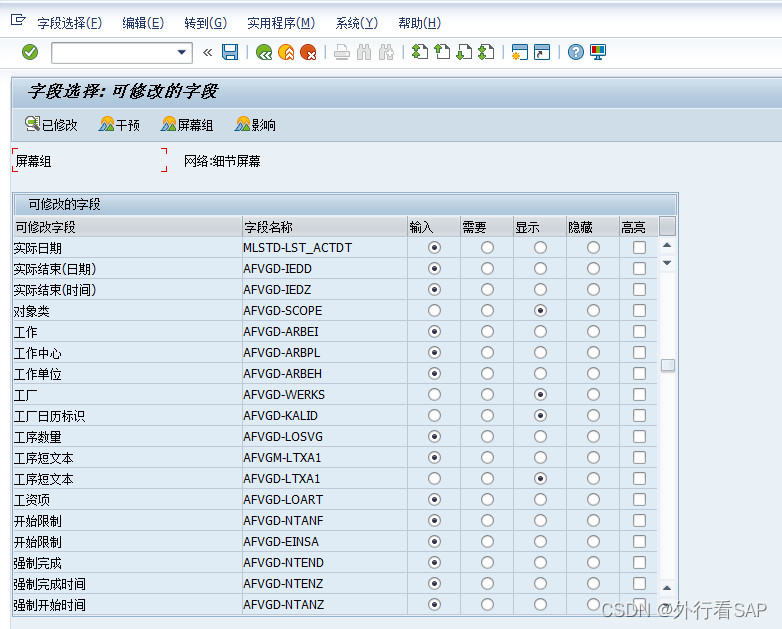Click the 可修改字段 column header
This screenshot has width=782, height=629.
pyautogui.click(x=128, y=227)
